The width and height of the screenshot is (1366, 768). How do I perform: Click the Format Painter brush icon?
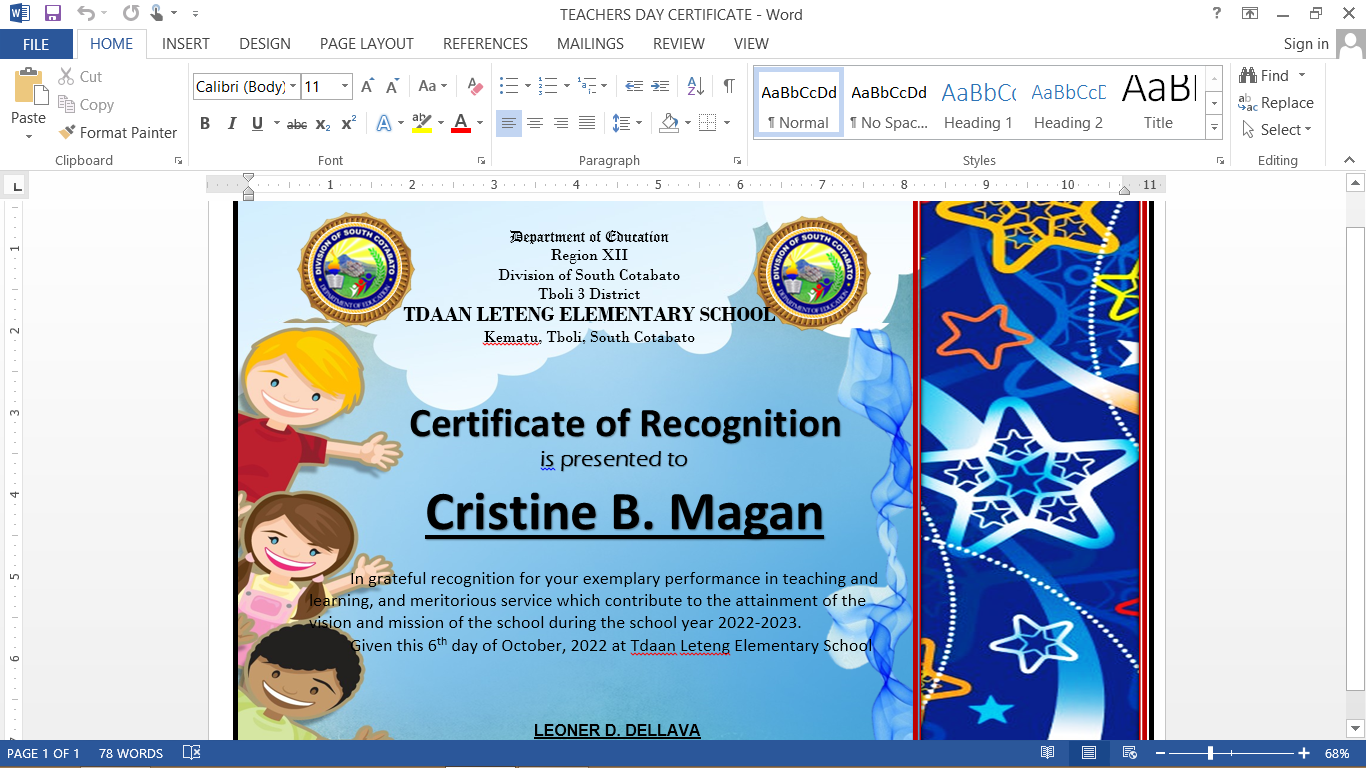(x=67, y=132)
